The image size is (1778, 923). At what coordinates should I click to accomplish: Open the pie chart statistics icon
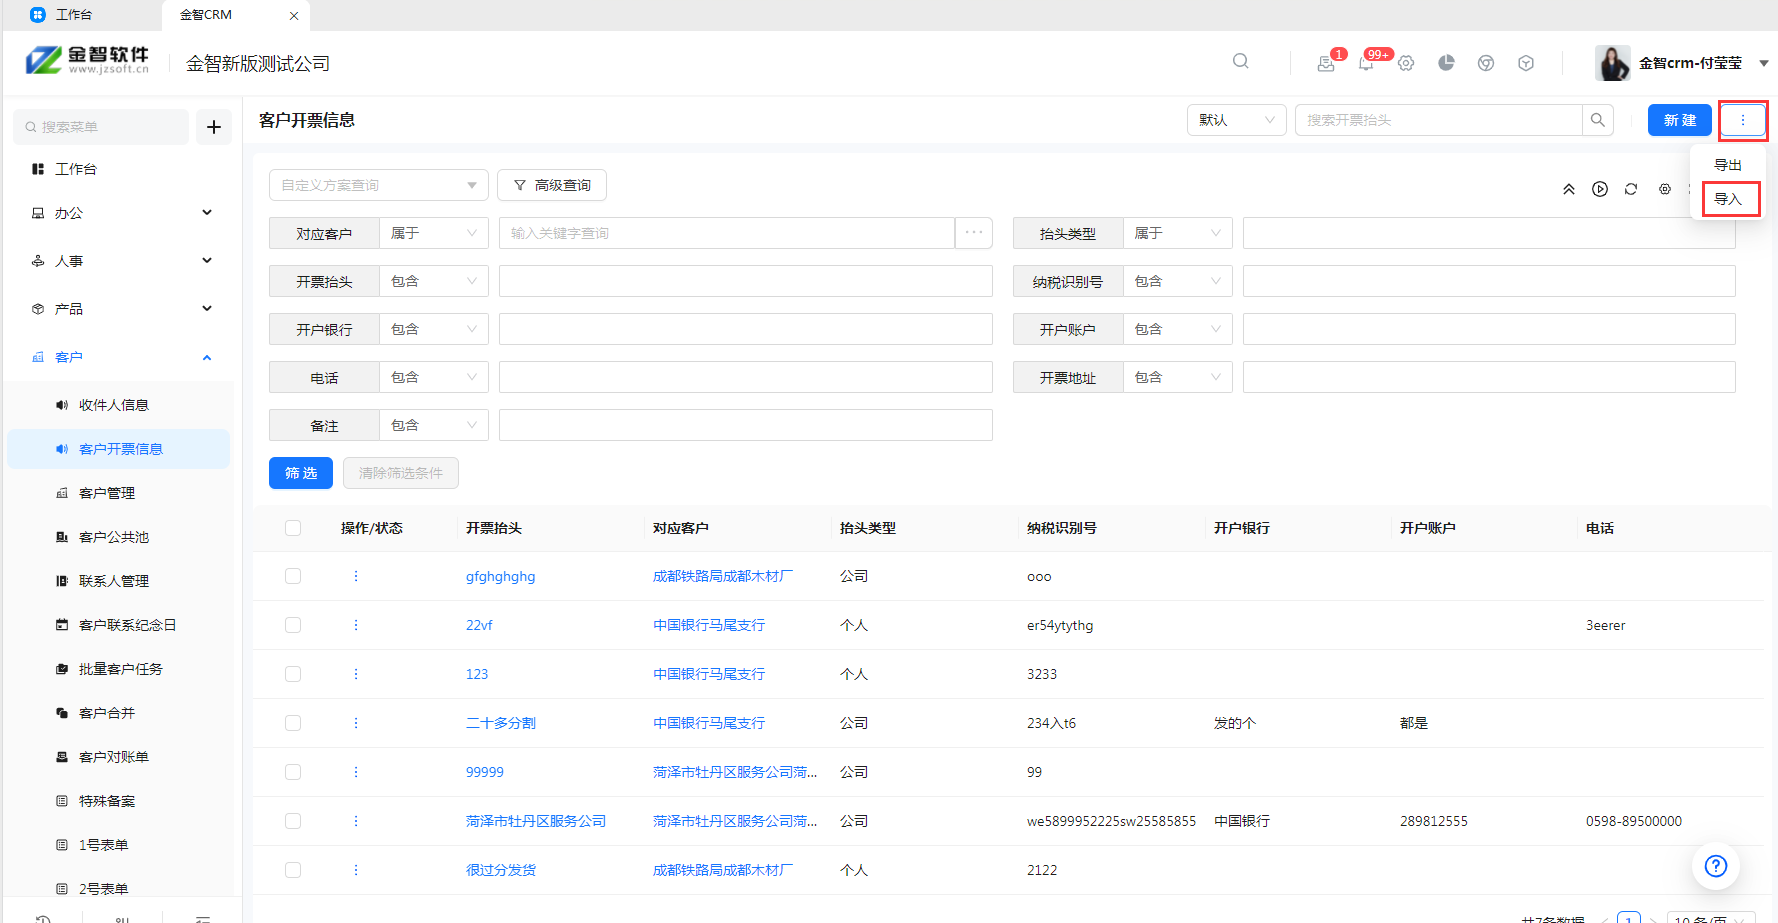coord(1446,63)
